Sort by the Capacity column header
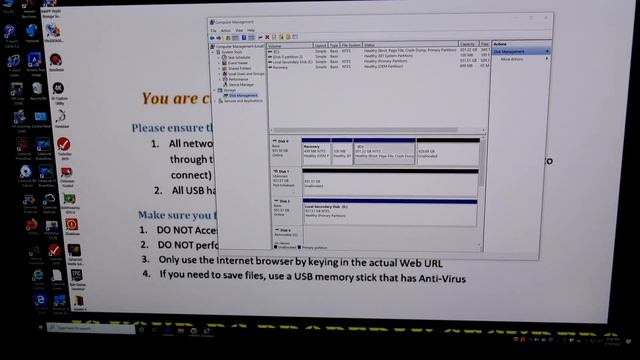Image resolution: width=640 pixels, height=360 pixels. (468, 44)
